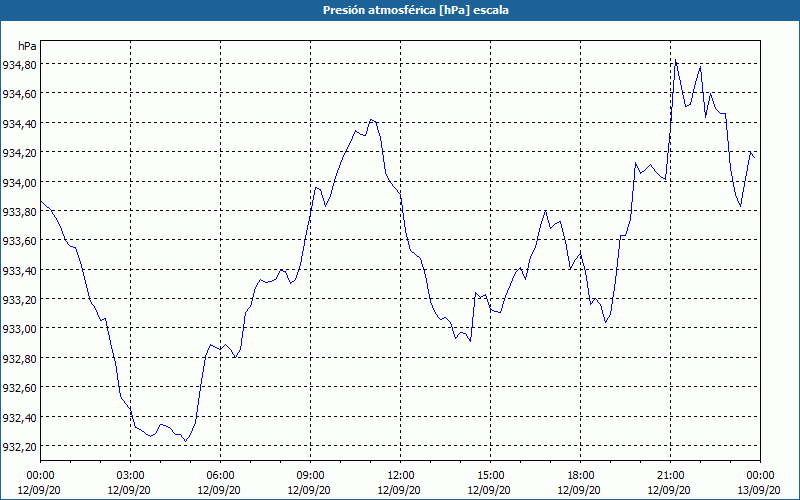This screenshot has width=800, height=500.
Task: Click the 932,80 y-axis label
Action: (18, 359)
